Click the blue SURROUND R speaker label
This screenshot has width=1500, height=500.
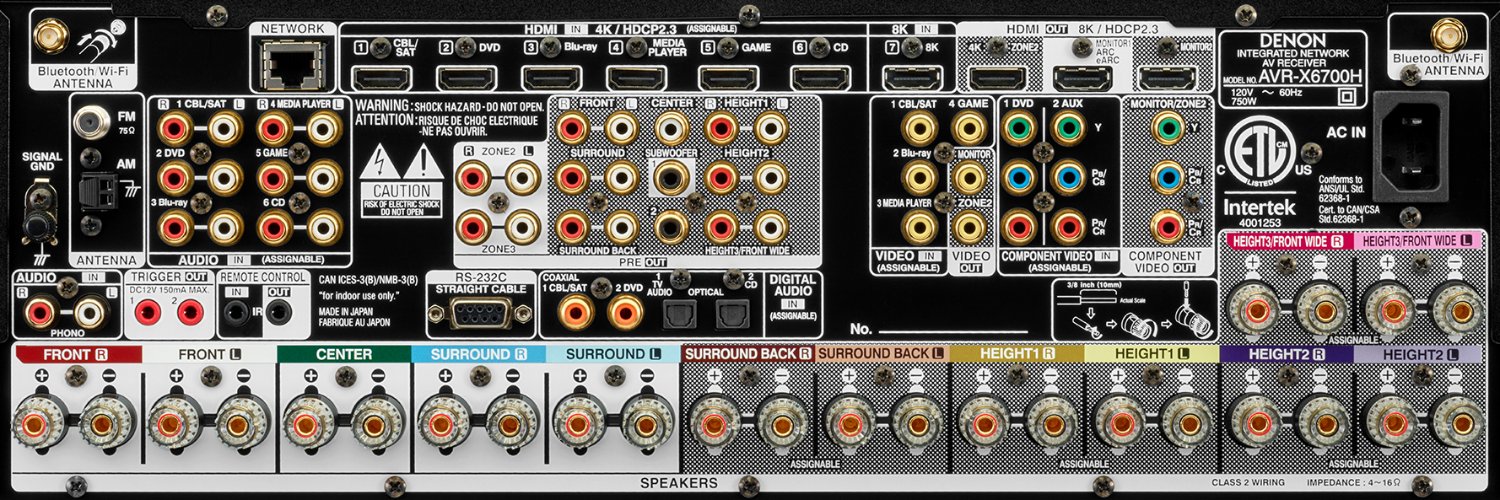[x=478, y=354]
